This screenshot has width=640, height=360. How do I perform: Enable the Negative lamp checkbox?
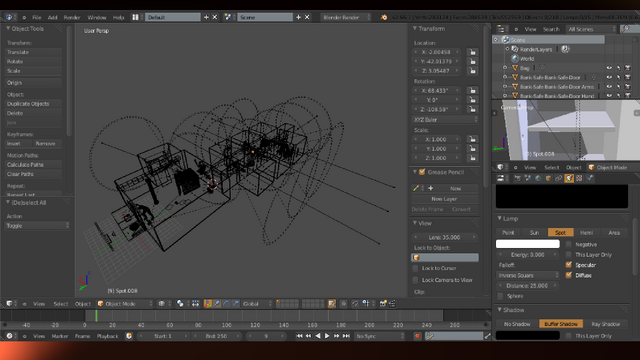(569, 244)
